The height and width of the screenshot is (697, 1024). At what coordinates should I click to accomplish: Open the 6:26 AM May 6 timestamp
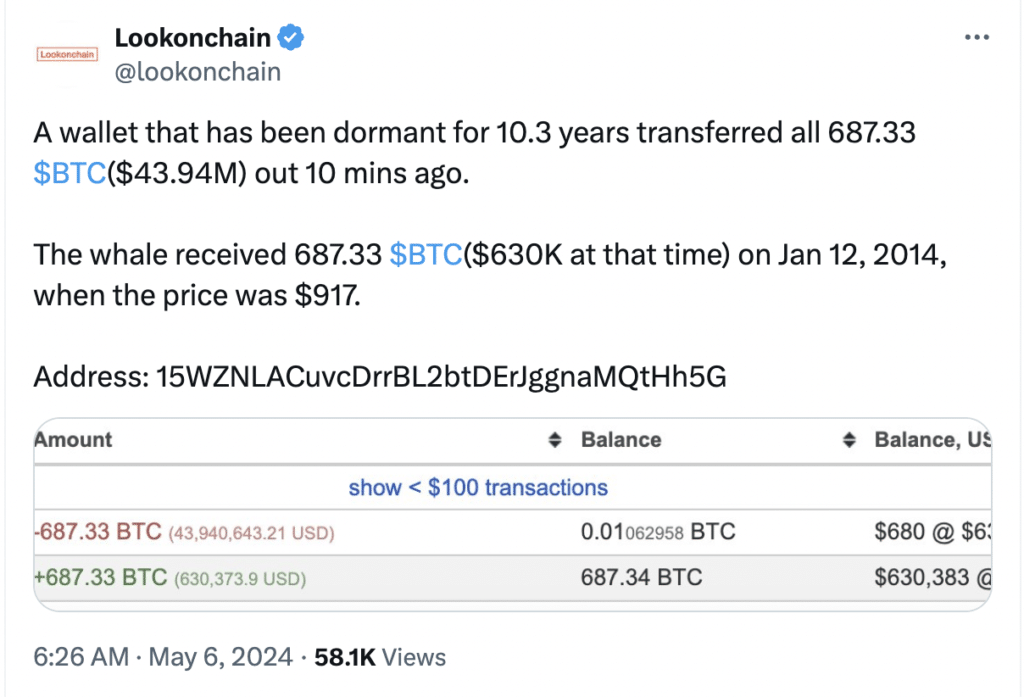(x=164, y=657)
